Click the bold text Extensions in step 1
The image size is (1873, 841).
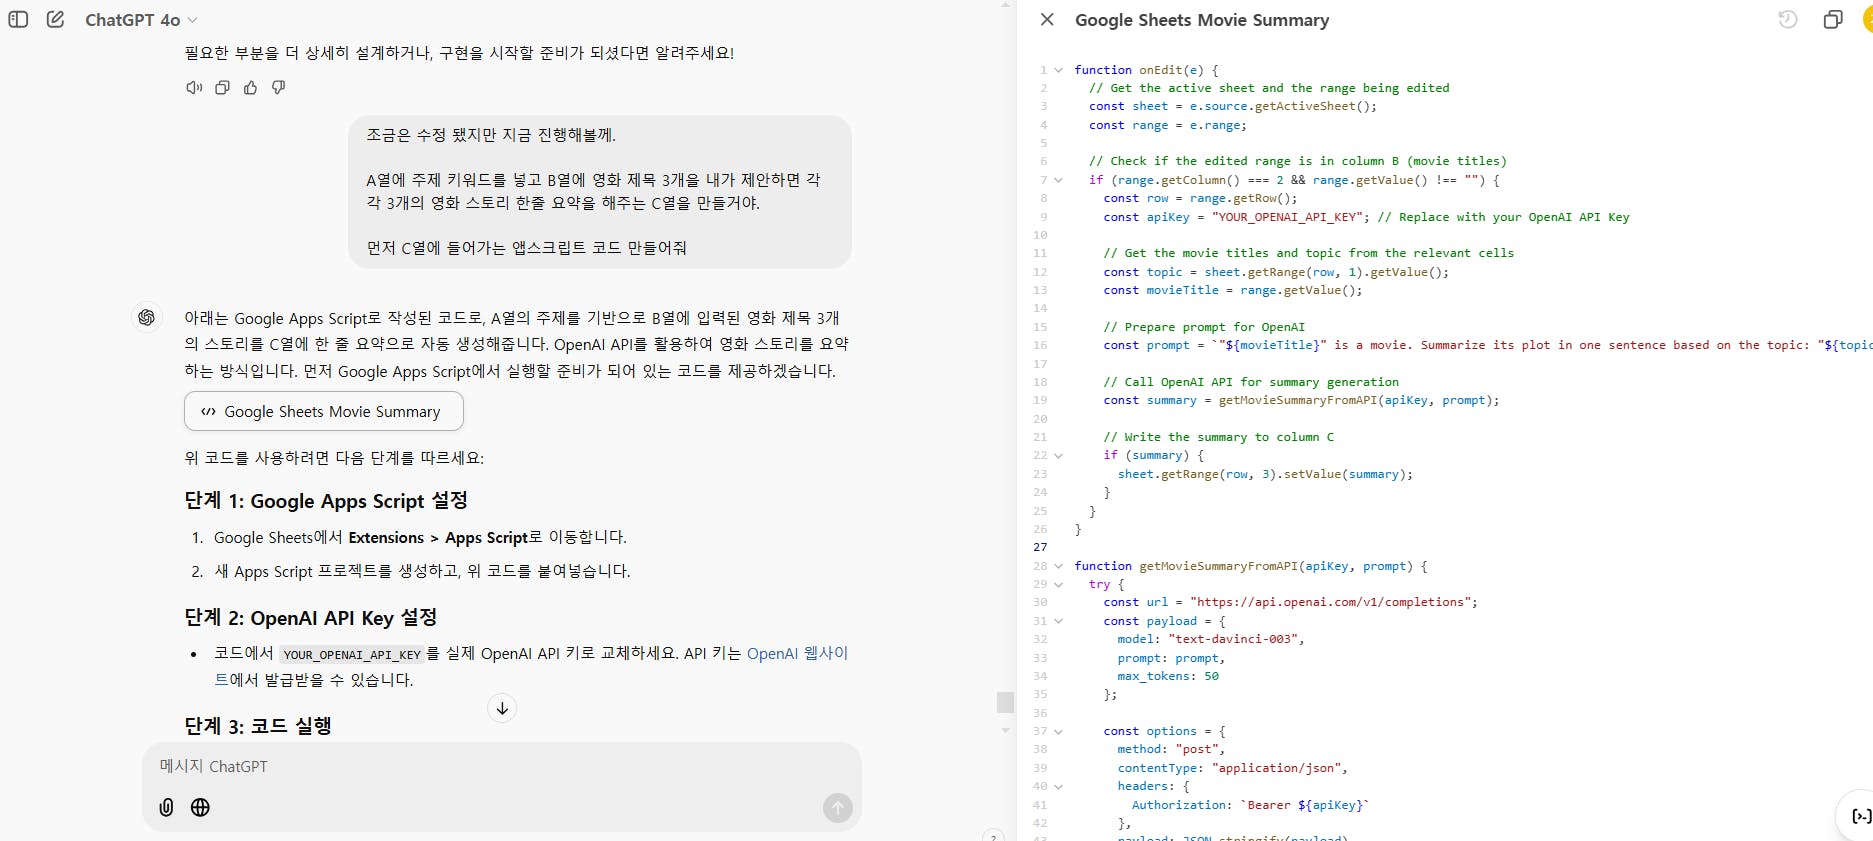(x=386, y=538)
